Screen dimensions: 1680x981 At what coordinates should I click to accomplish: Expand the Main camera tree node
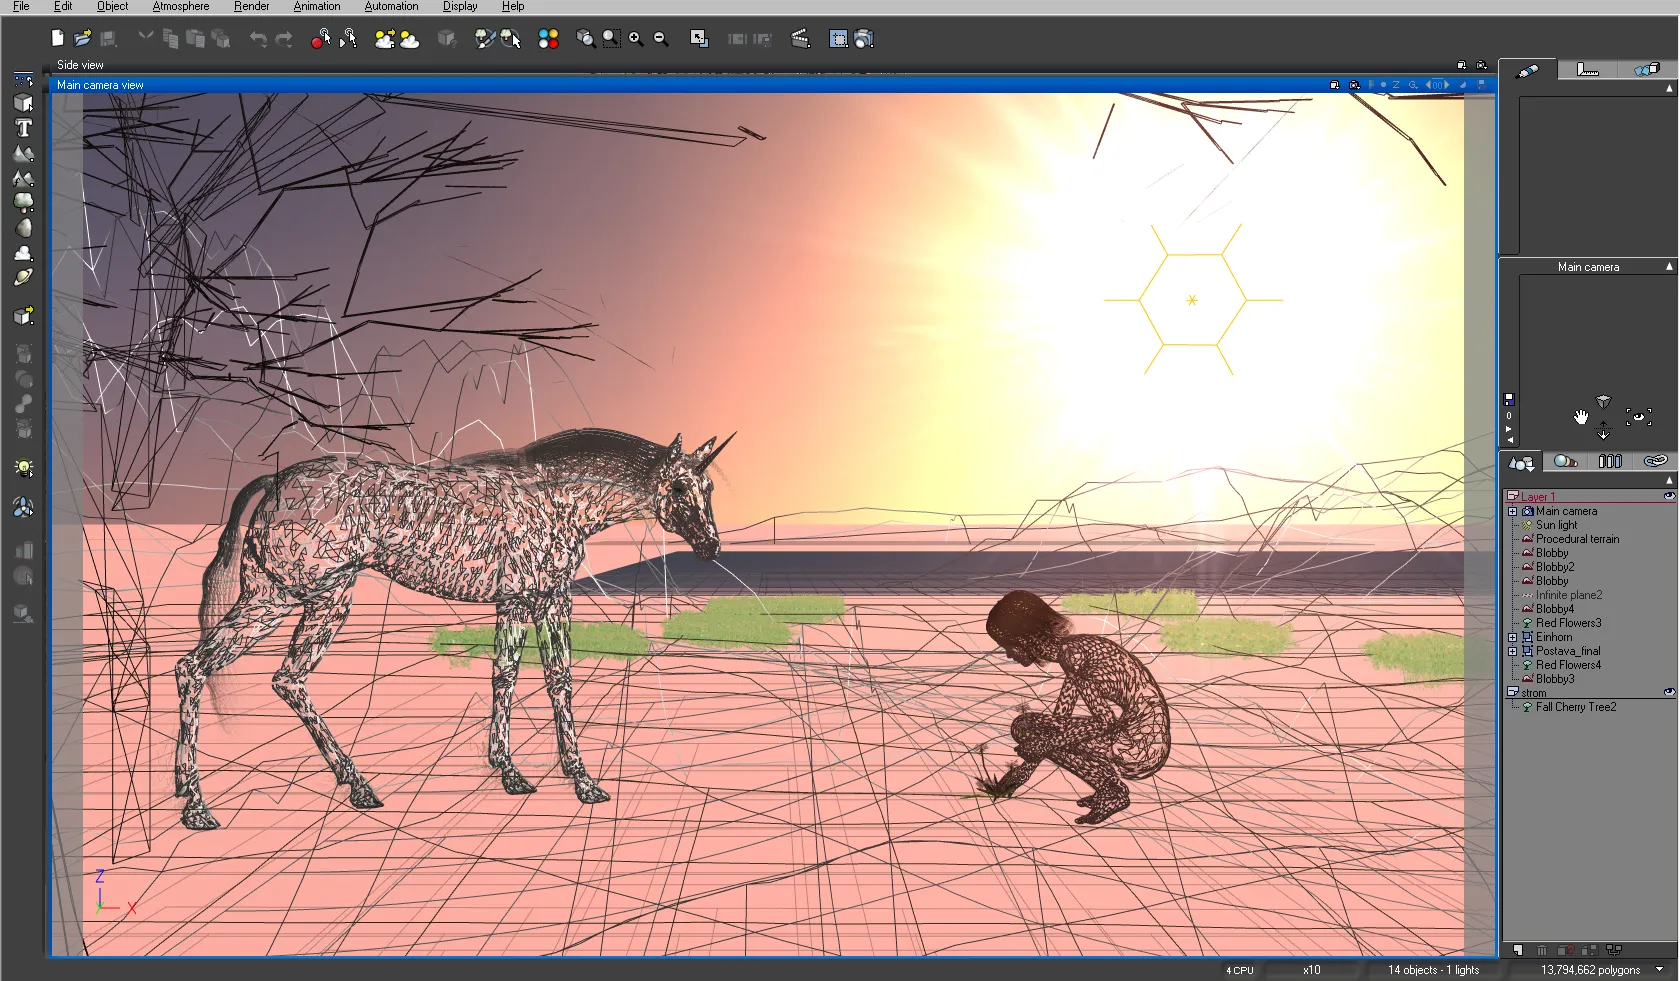(x=1513, y=511)
